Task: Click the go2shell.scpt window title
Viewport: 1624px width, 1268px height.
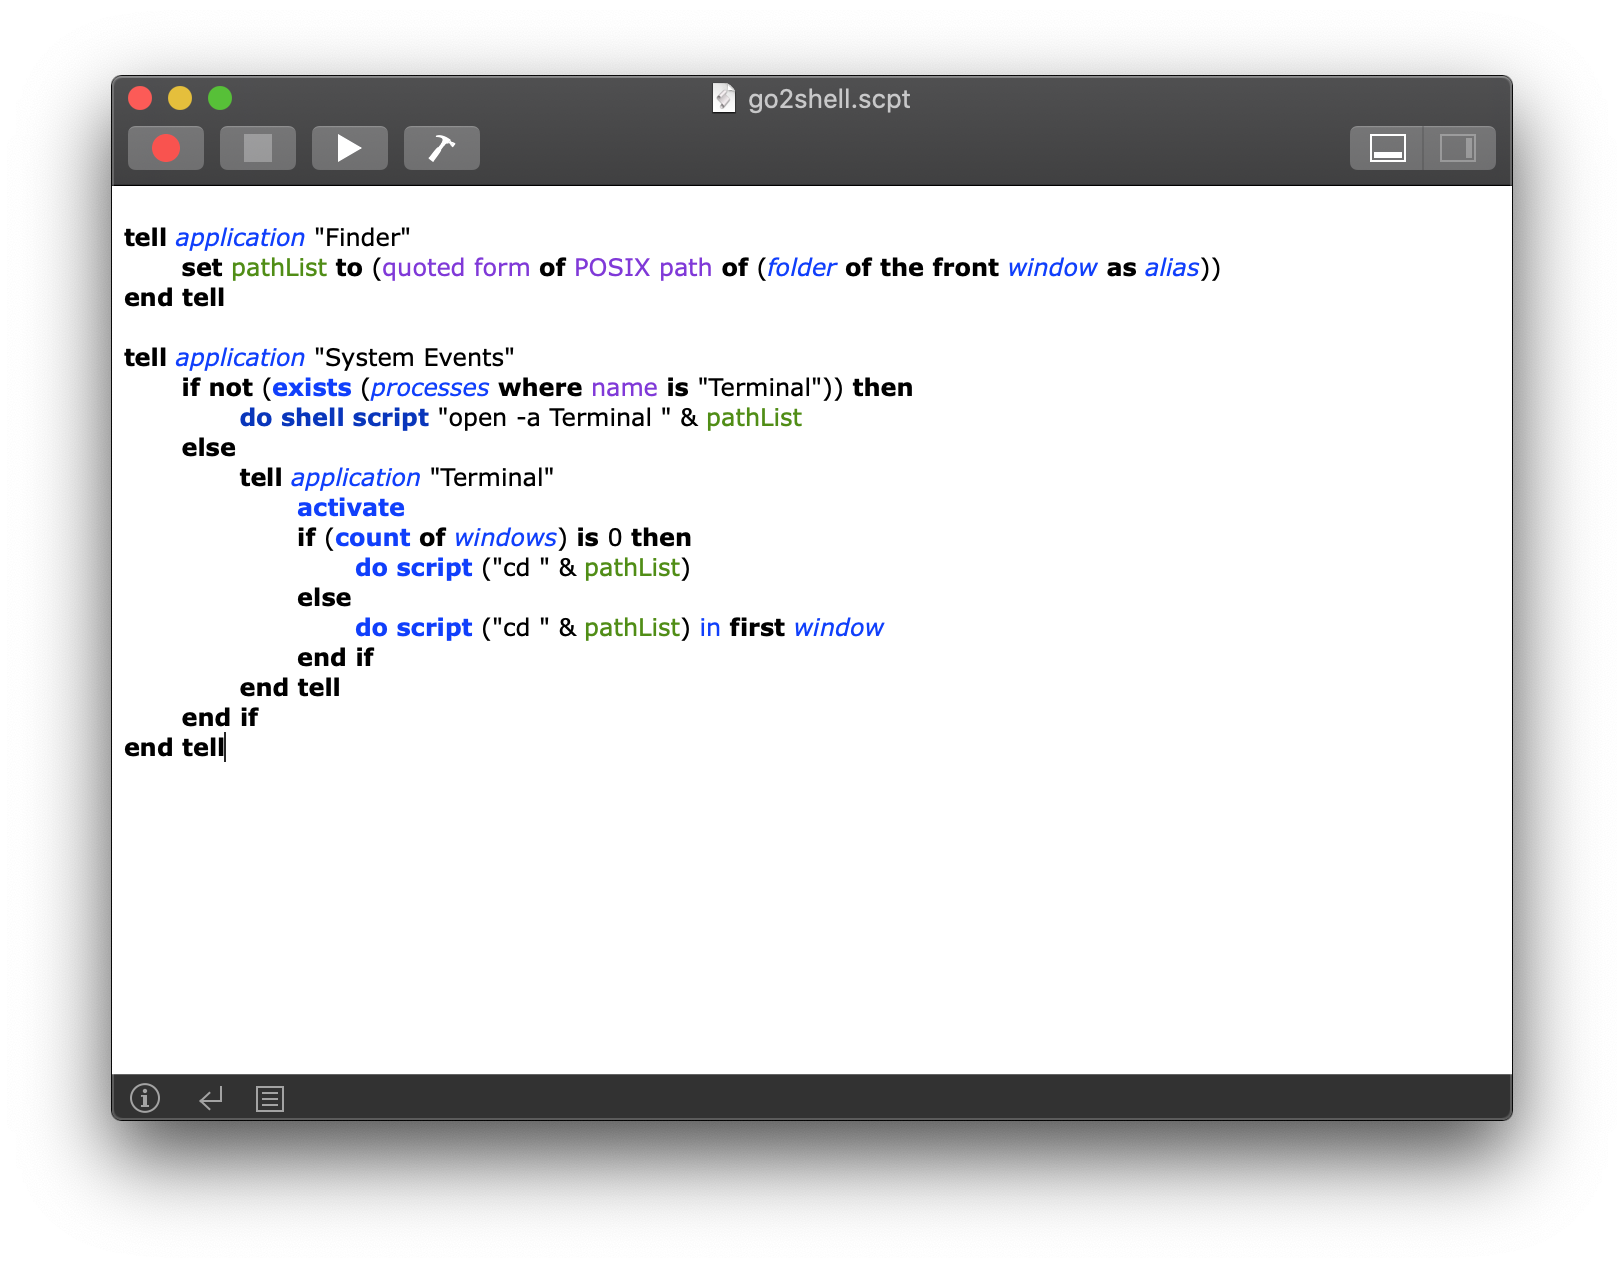Action: point(830,98)
